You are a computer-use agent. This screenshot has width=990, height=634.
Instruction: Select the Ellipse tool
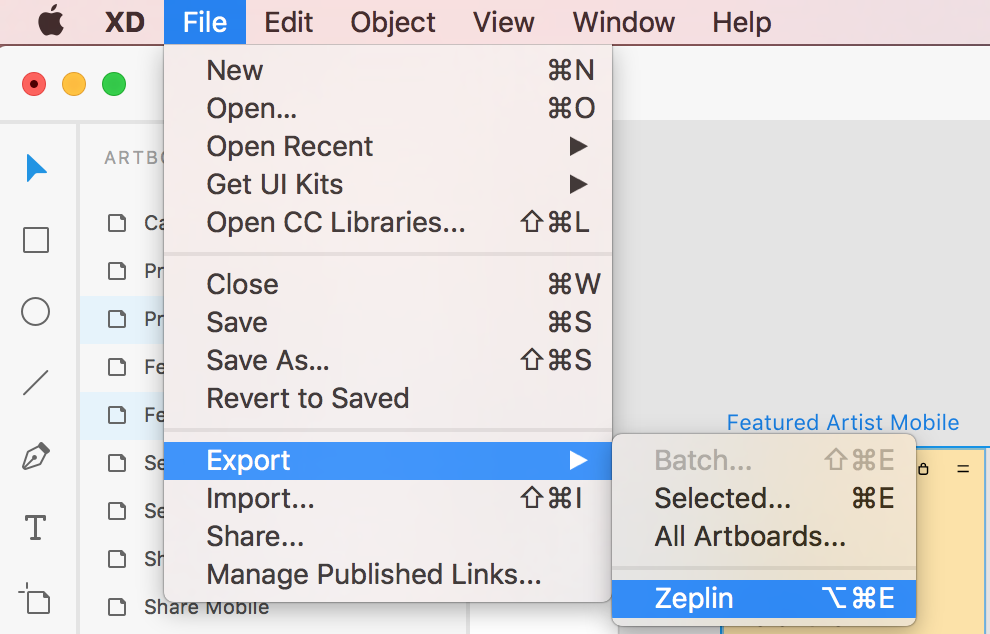(x=35, y=312)
